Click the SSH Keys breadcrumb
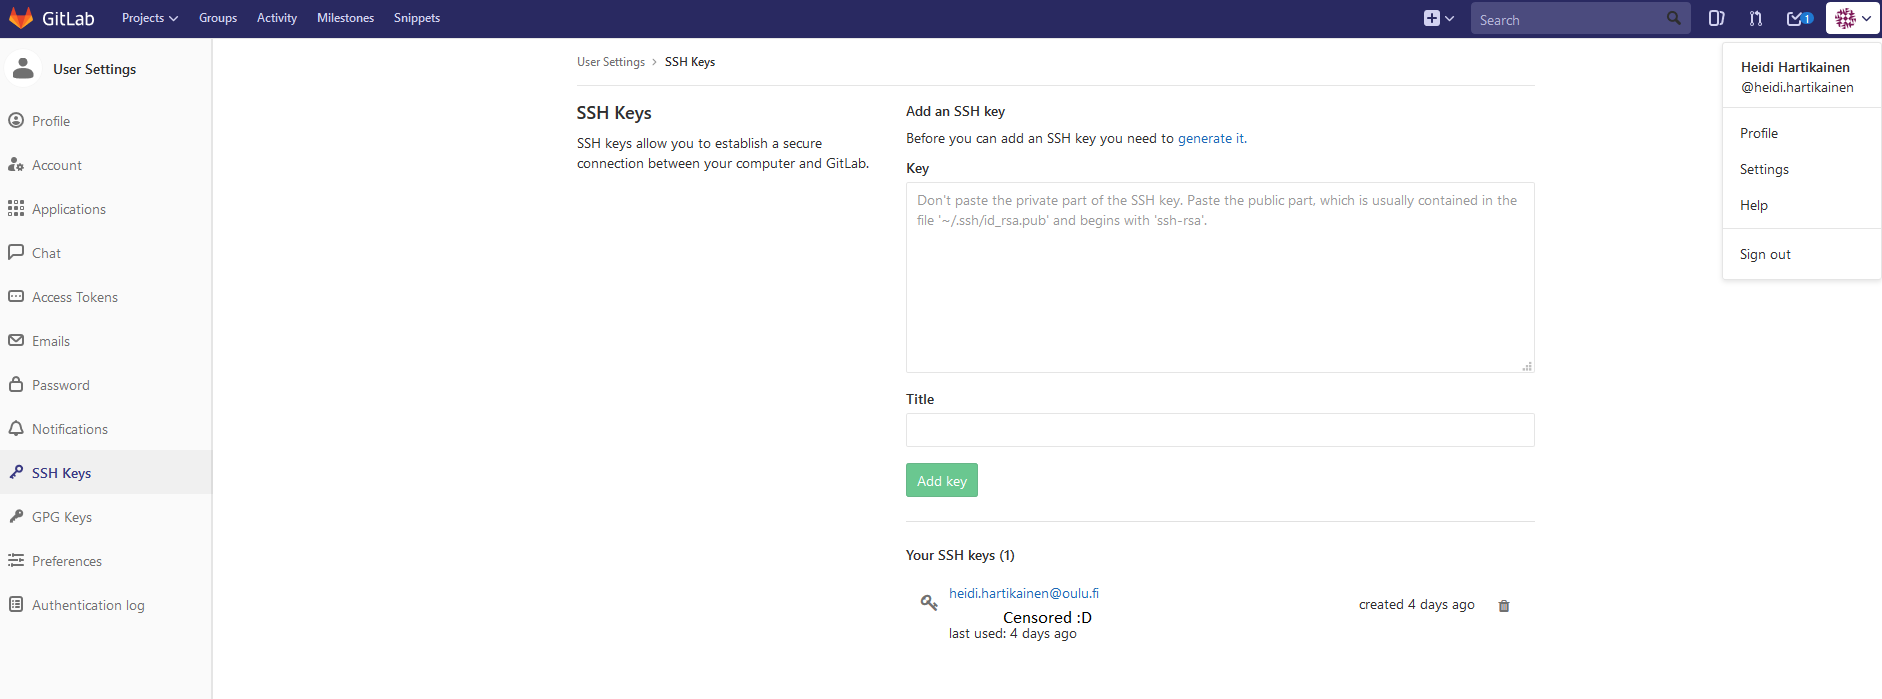Viewport: 1882px width, 699px height. click(690, 62)
